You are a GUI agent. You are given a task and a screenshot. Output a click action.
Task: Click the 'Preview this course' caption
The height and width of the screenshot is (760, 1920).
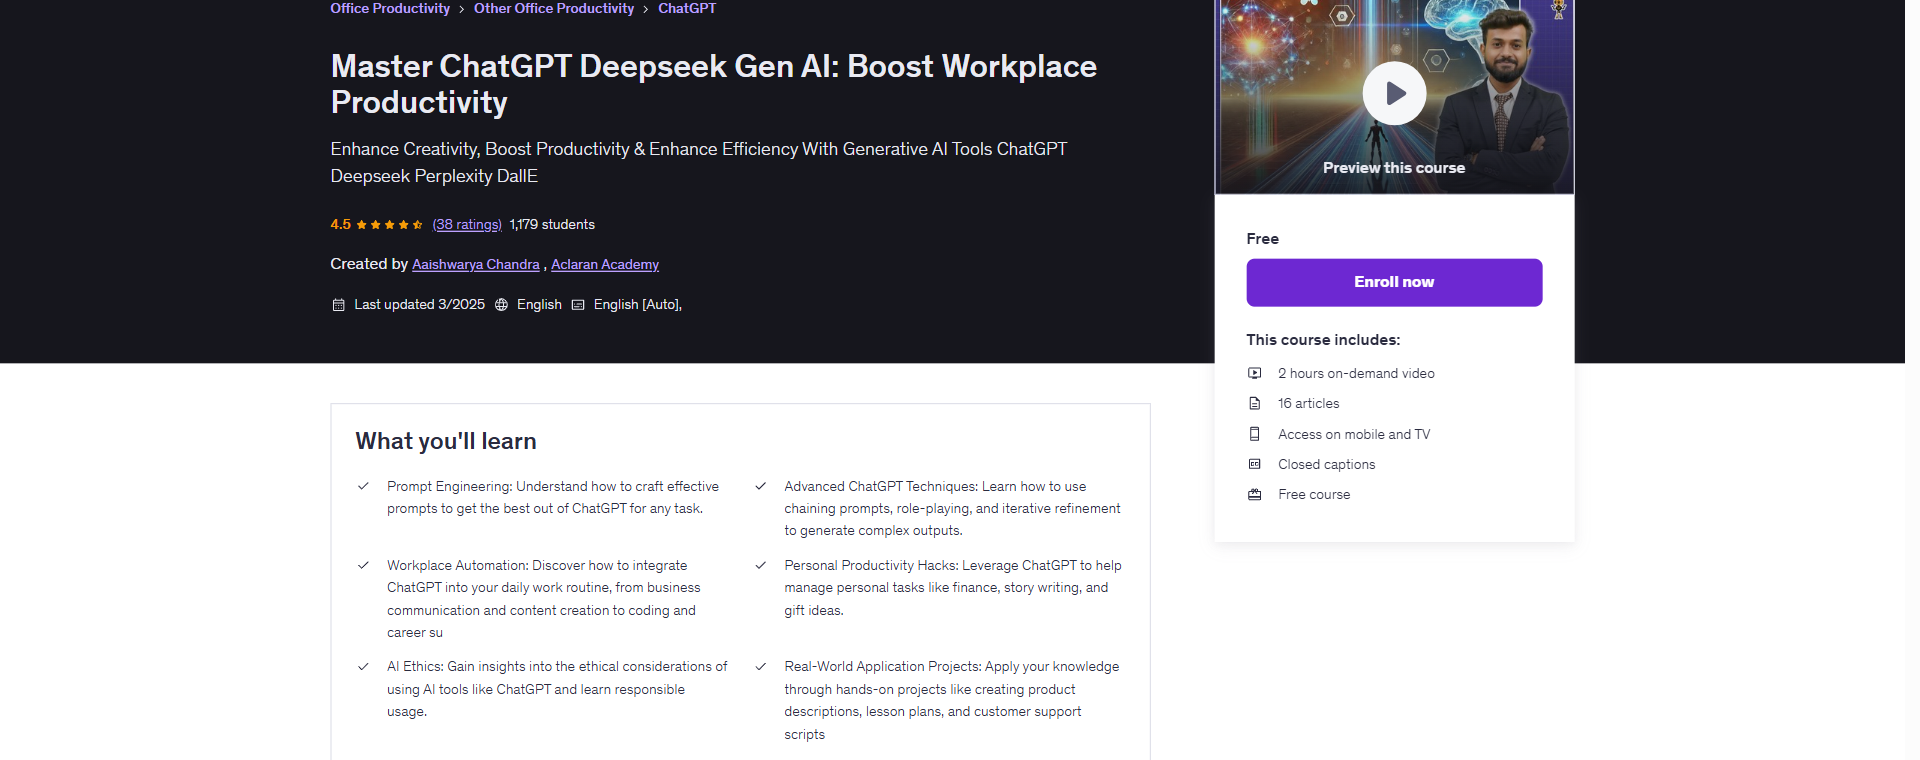pos(1394,168)
